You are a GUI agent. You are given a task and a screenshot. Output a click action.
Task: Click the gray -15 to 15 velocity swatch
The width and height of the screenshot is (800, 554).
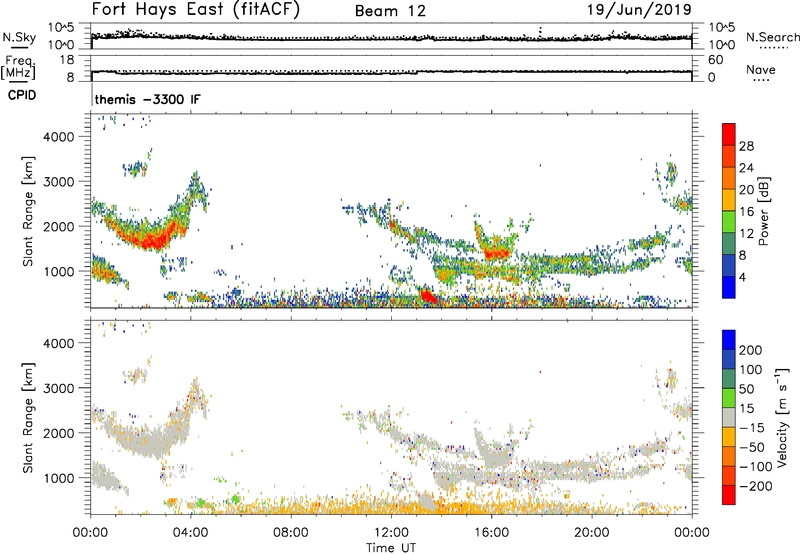(x=729, y=417)
